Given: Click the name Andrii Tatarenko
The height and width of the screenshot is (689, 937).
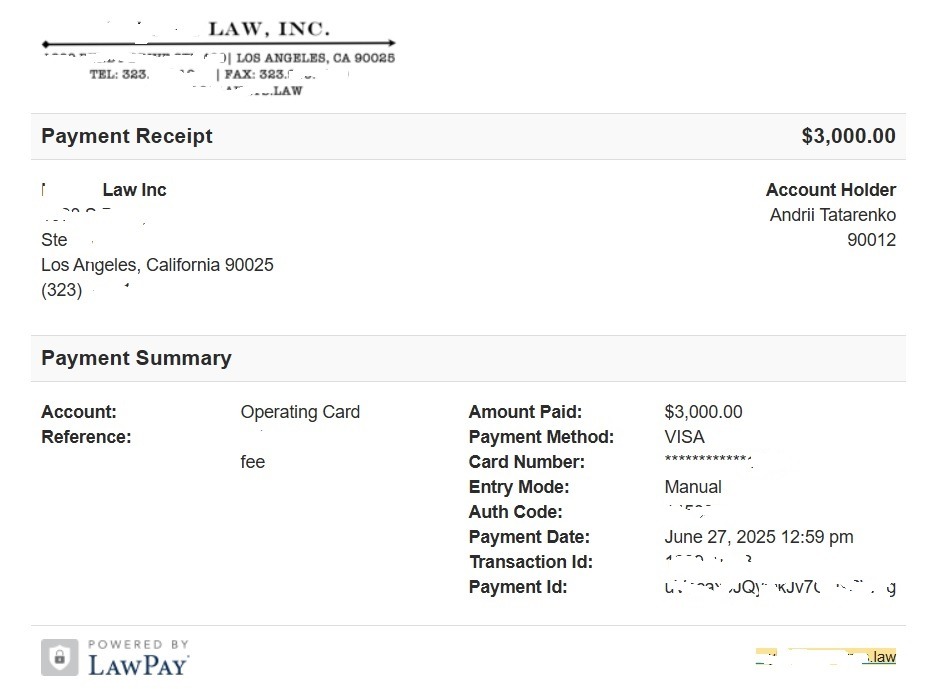Looking at the screenshot, I should [x=832, y=215].
